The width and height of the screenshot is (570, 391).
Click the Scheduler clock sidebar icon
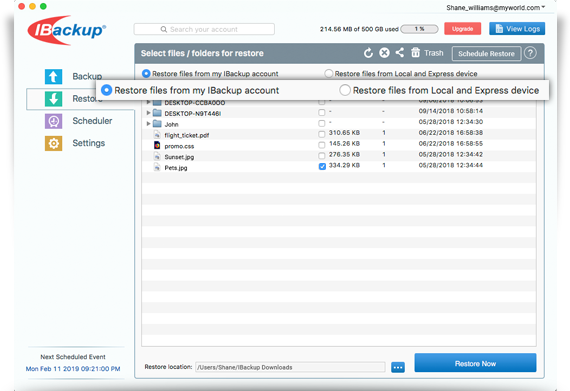click(53, 121)
